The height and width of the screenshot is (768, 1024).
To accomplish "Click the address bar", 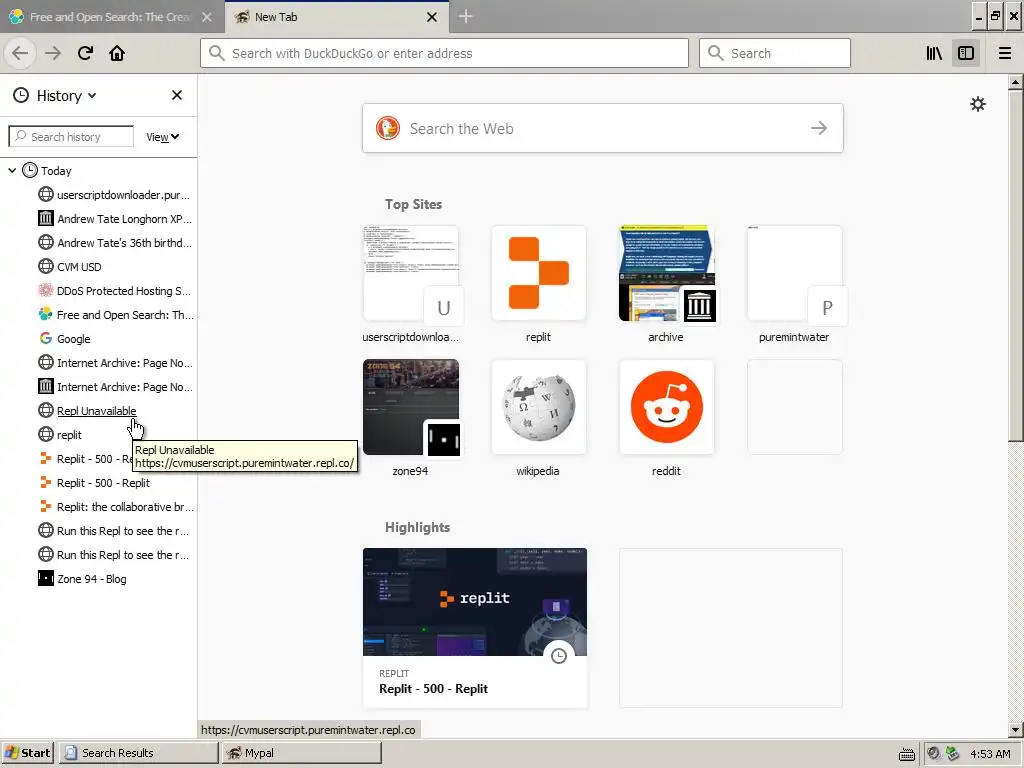I will [444, 53].
